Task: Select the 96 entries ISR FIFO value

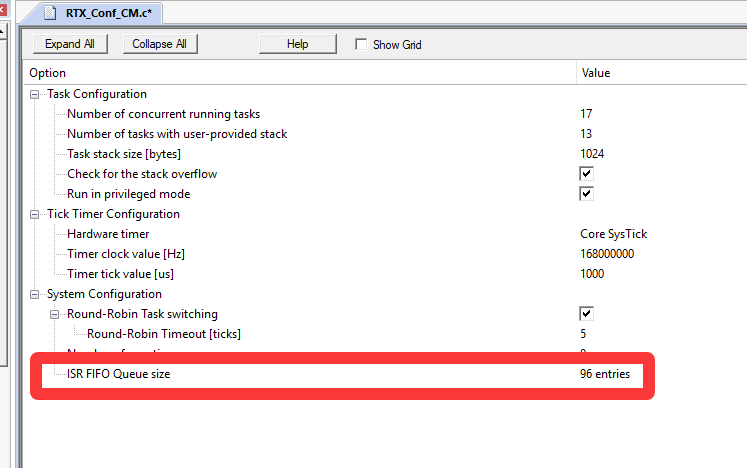Action: coord(604,374)
